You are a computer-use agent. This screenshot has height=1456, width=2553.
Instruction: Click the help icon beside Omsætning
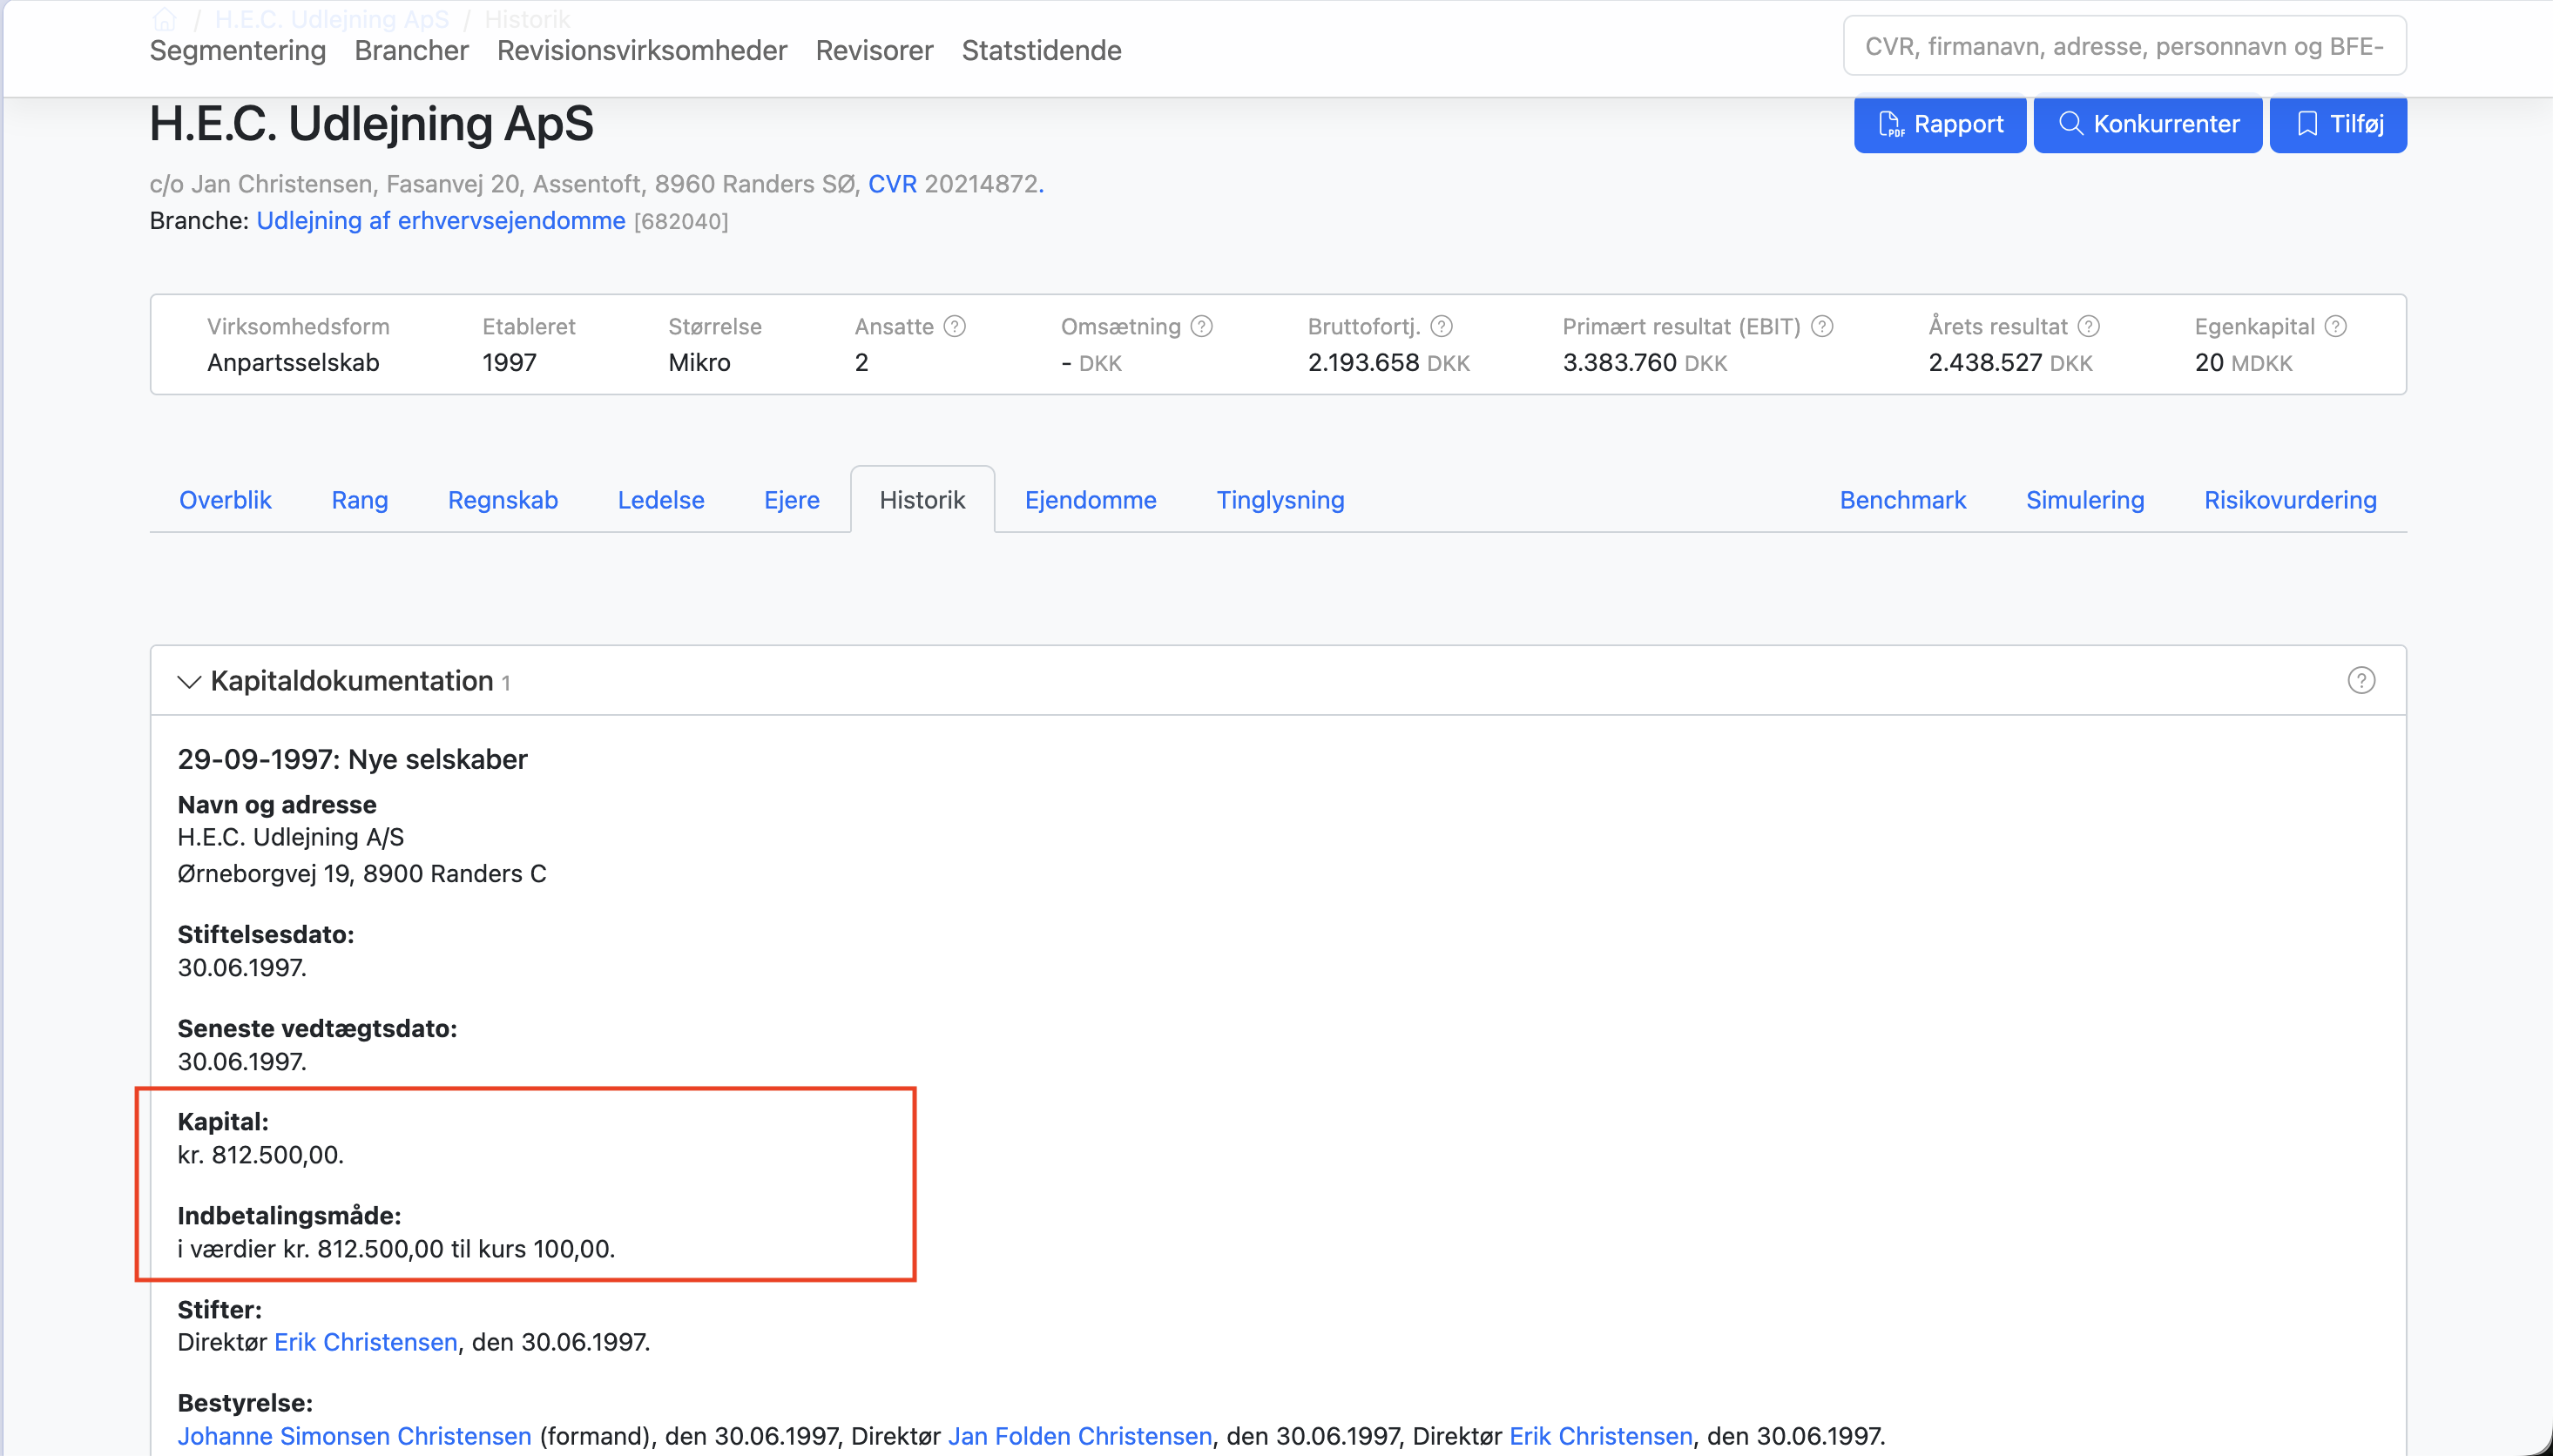[x=1202, y=326]
